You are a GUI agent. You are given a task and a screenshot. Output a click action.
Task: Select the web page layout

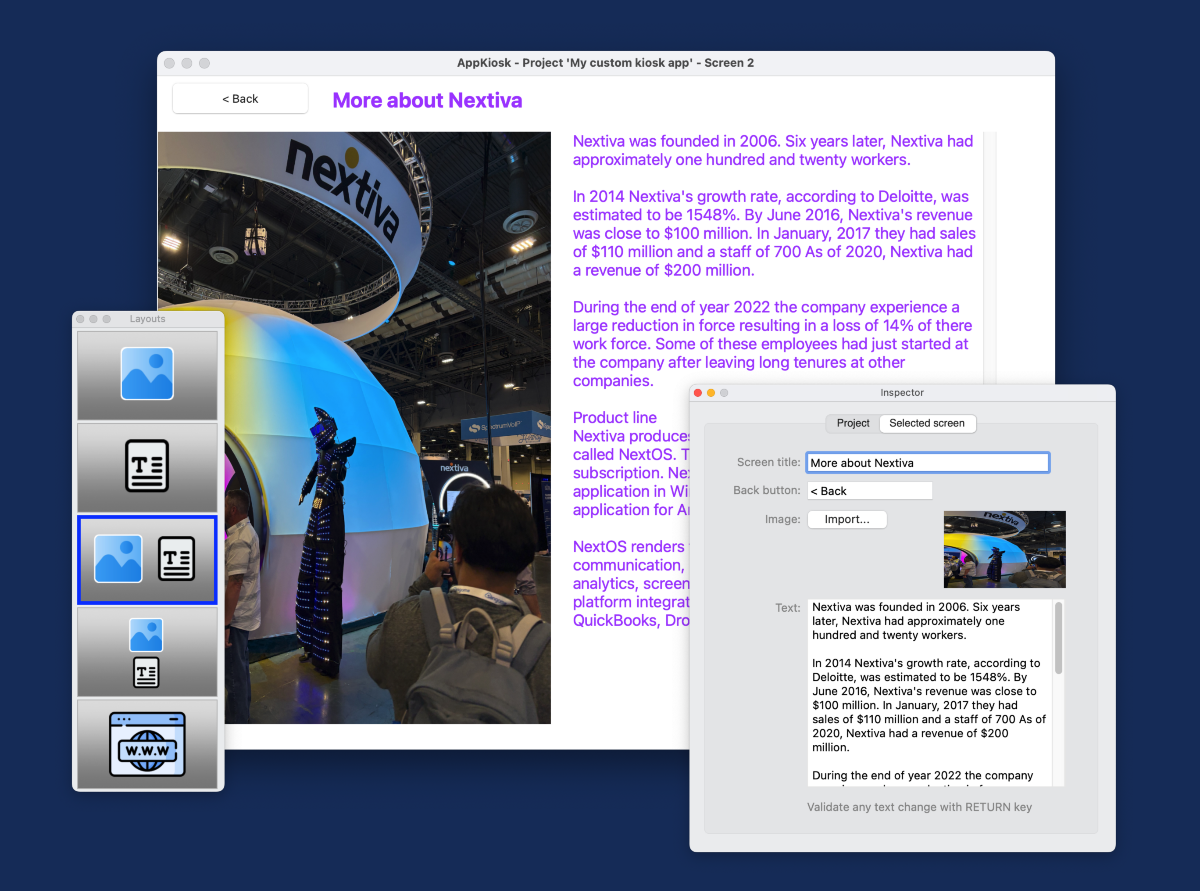coord(148,744)
